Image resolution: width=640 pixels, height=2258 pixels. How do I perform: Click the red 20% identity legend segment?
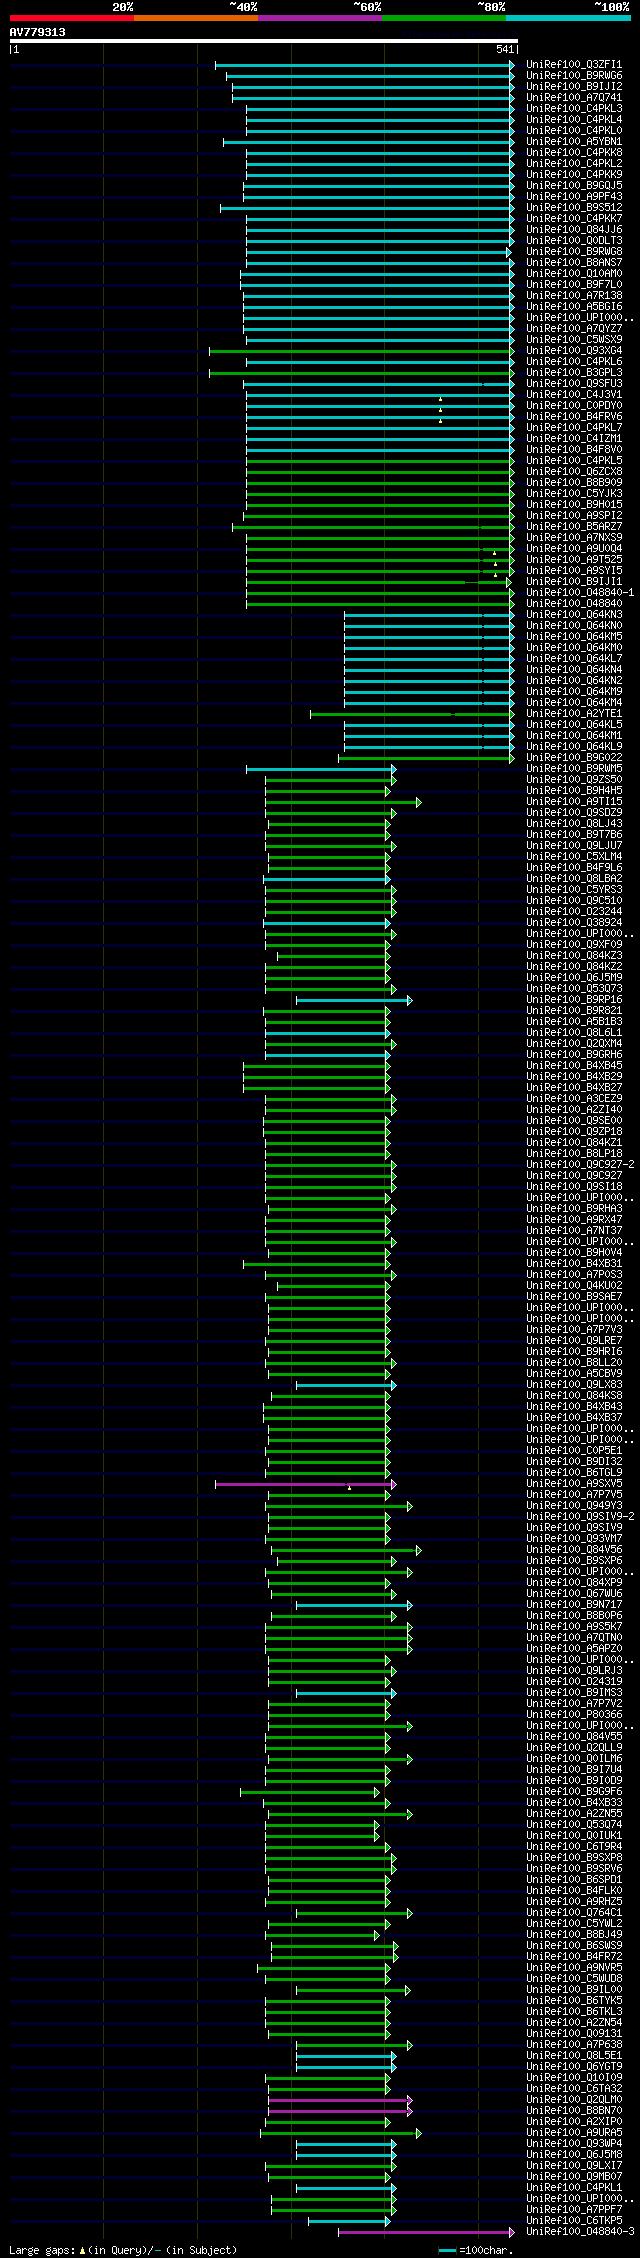point(72,18)
